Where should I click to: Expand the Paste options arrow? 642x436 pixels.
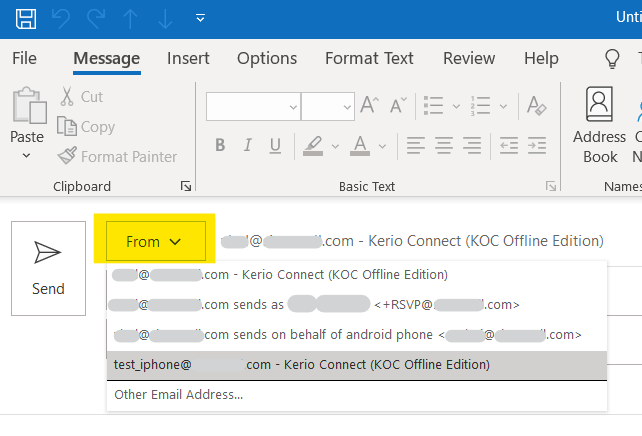pos(27,156)
